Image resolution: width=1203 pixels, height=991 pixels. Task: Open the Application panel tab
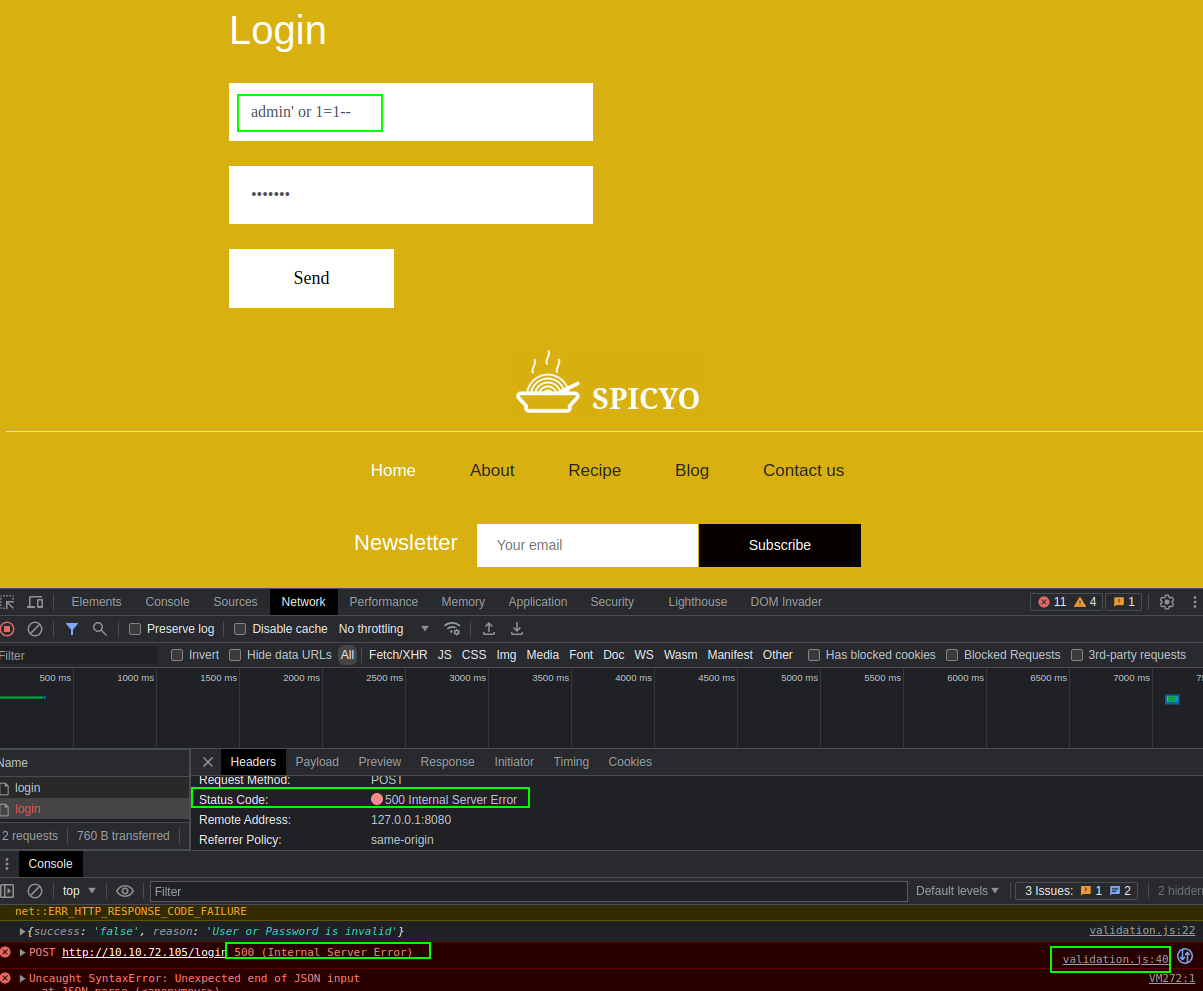pyautogui.click(x=538, y=602)
